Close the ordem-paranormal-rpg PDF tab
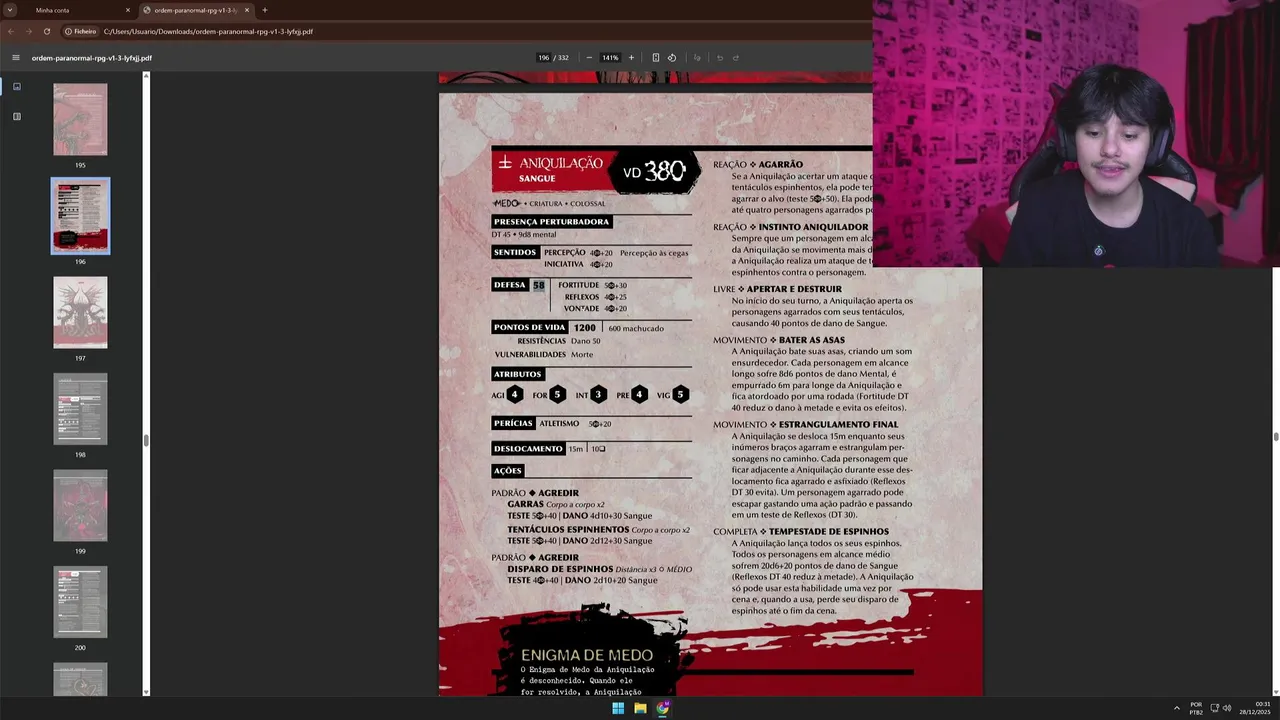The image size is (1280, 720). tap(246, 10)
